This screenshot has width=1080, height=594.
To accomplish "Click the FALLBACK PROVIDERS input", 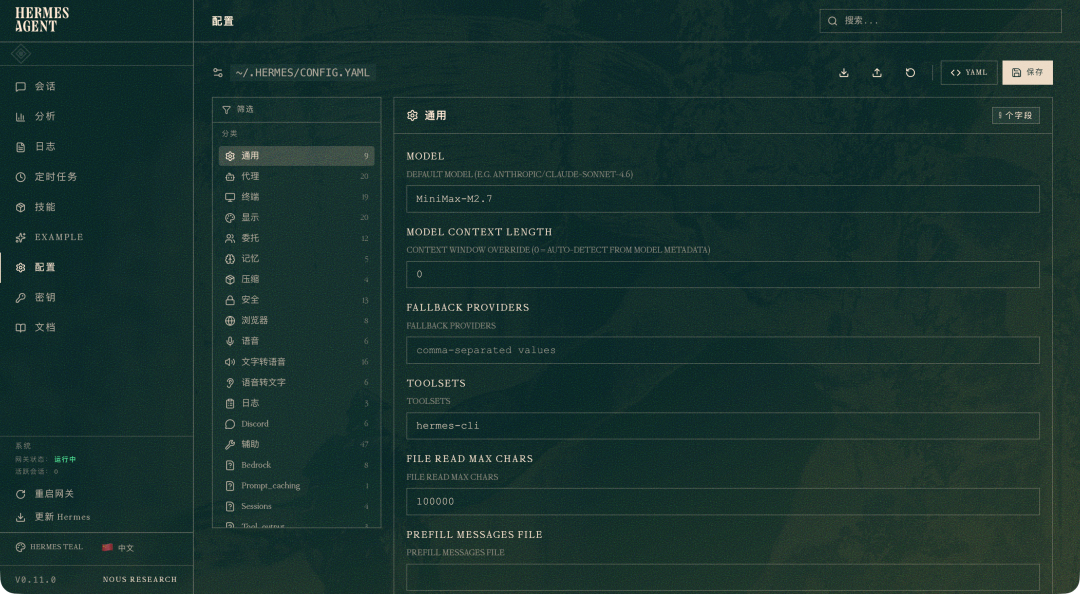I will click(723, 350).
